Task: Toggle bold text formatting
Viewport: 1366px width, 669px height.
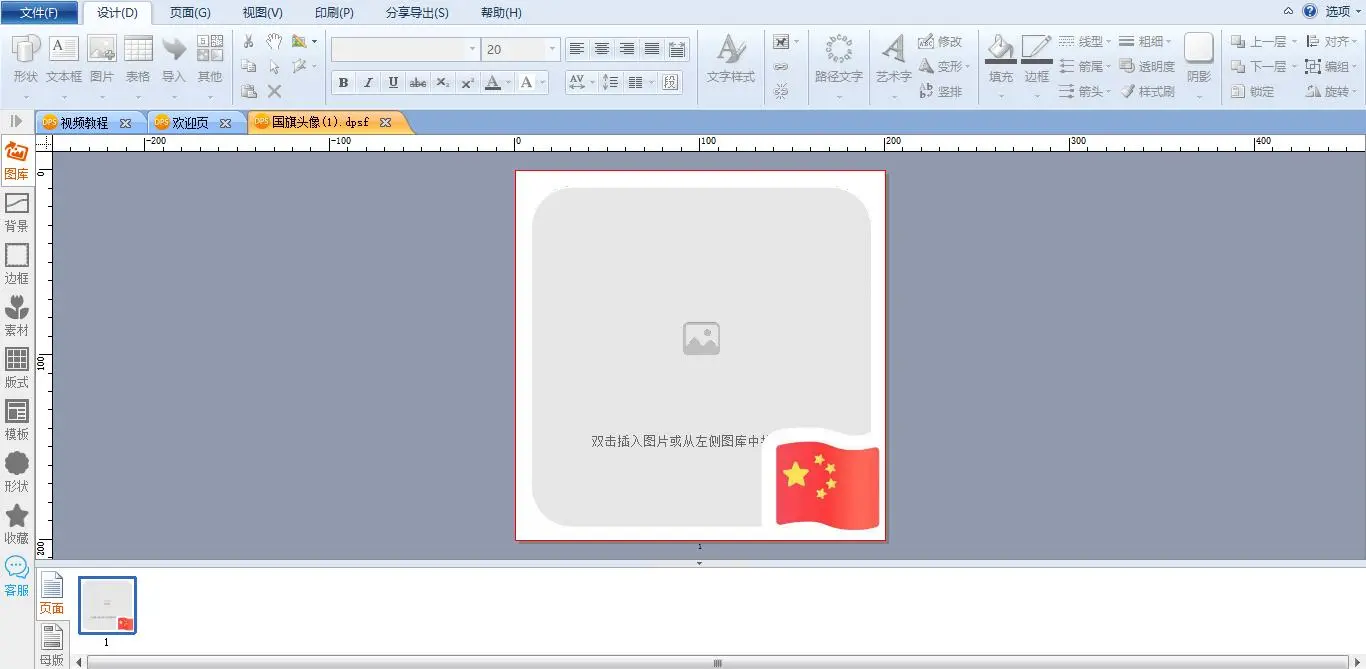Action: [x=343, y=83]
